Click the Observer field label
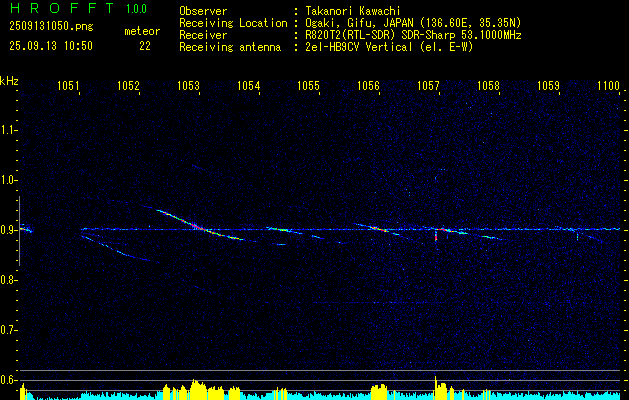 (x=203, y=11)
